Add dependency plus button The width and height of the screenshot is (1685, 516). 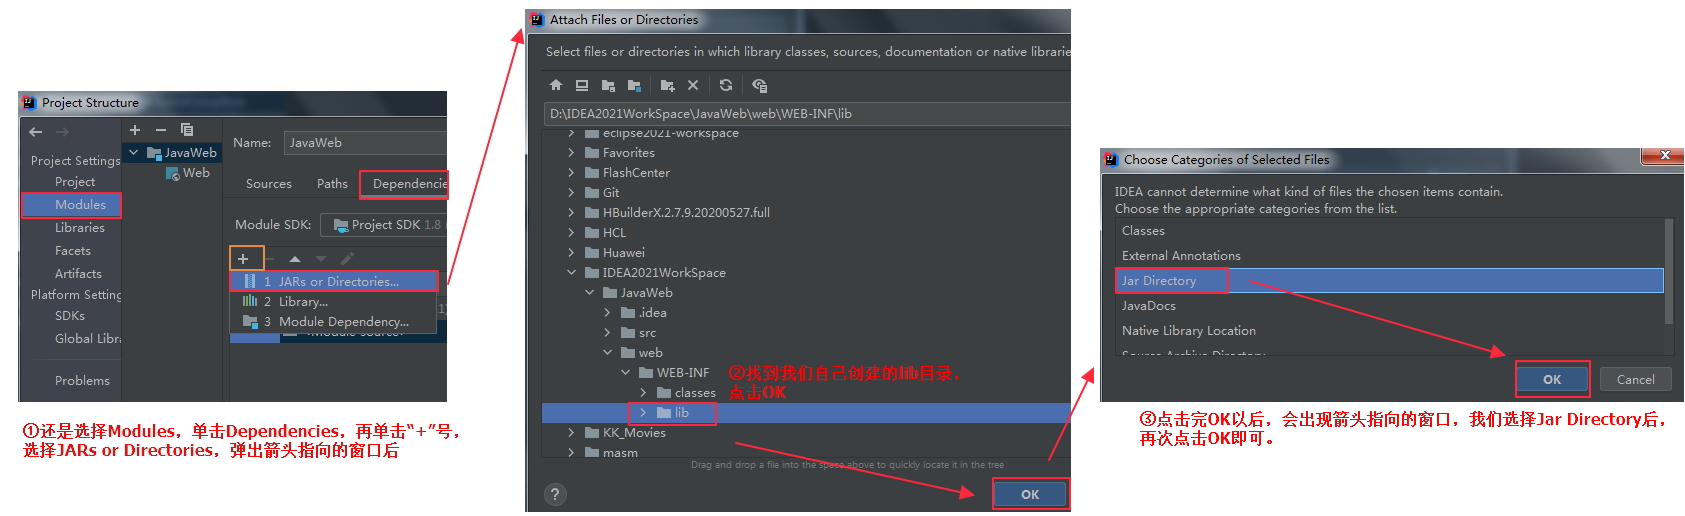click(243, 259)
